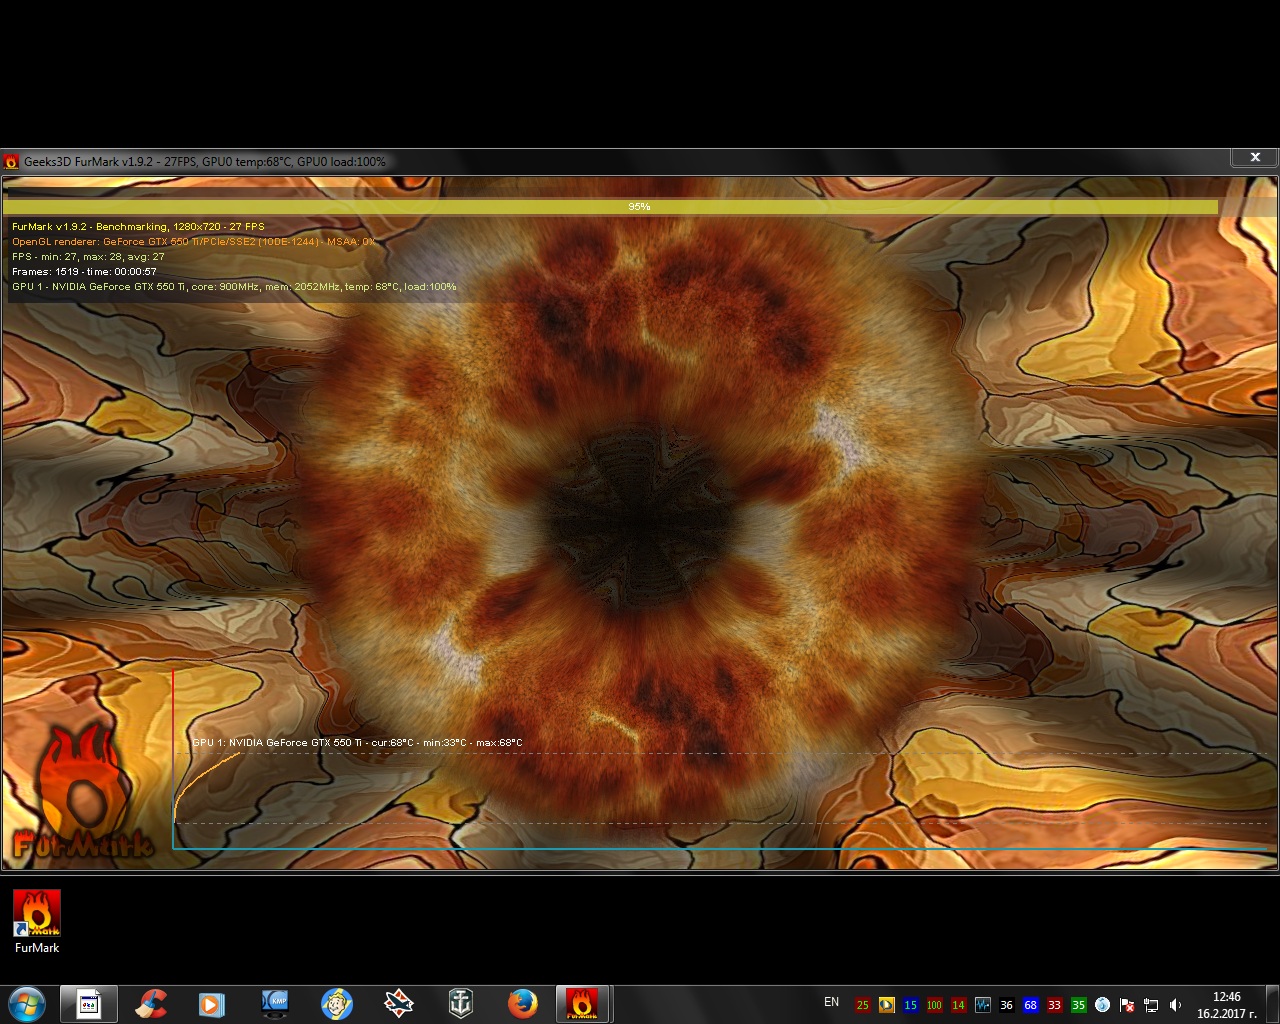Open CCleaner from the taskbar
This screenshot has height=1024, width=1280.
click(x=151, y=1003)
